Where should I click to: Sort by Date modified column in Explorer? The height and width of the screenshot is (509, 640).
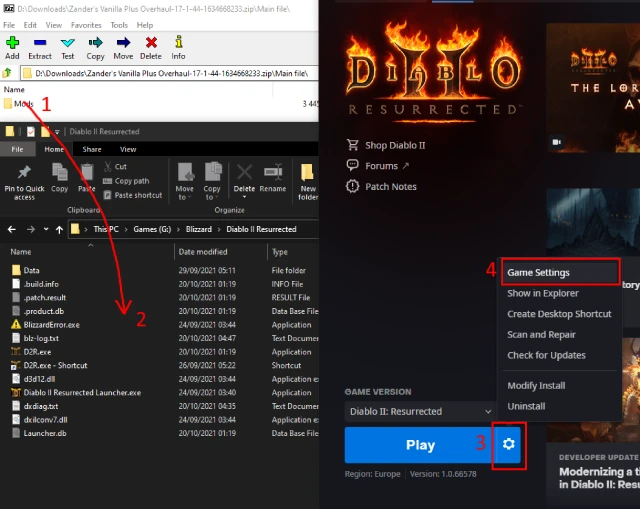pyautogui.click(x=203, y=252)
